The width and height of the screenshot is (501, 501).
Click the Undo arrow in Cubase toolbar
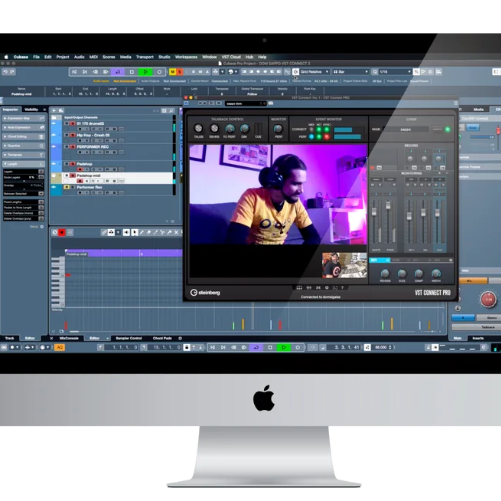pos(5,72)
